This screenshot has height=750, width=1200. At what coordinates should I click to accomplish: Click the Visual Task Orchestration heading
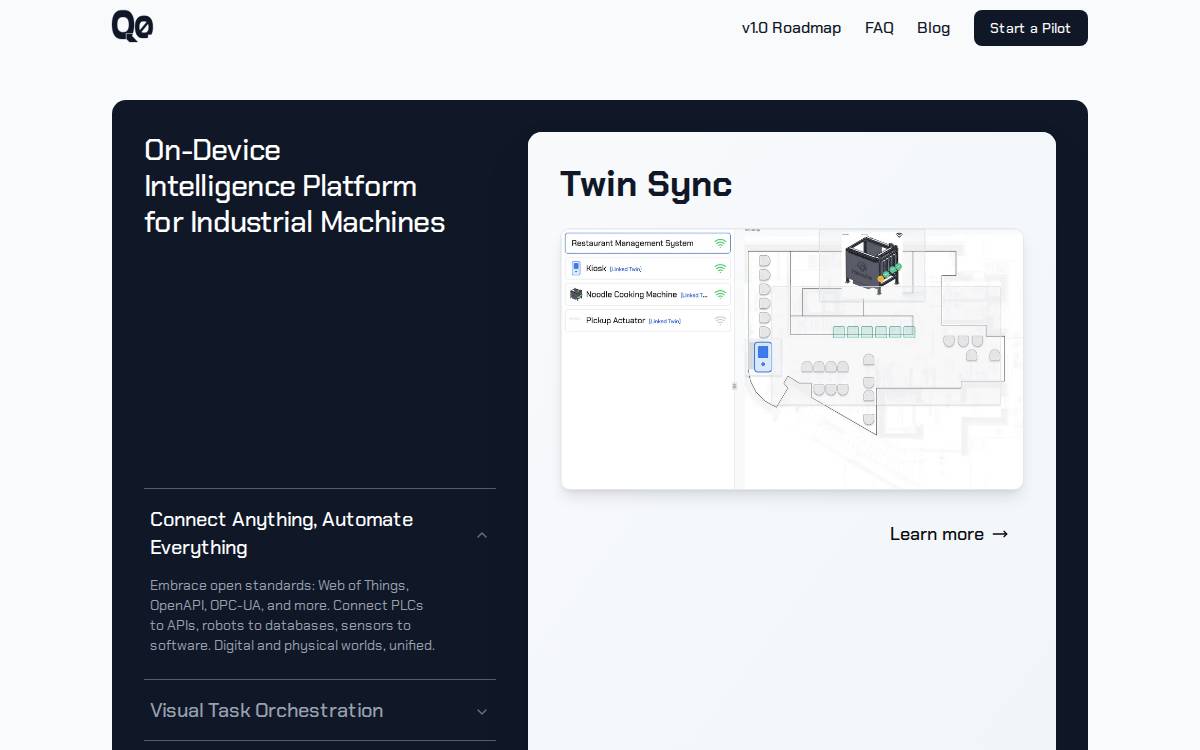coord(266,711)
